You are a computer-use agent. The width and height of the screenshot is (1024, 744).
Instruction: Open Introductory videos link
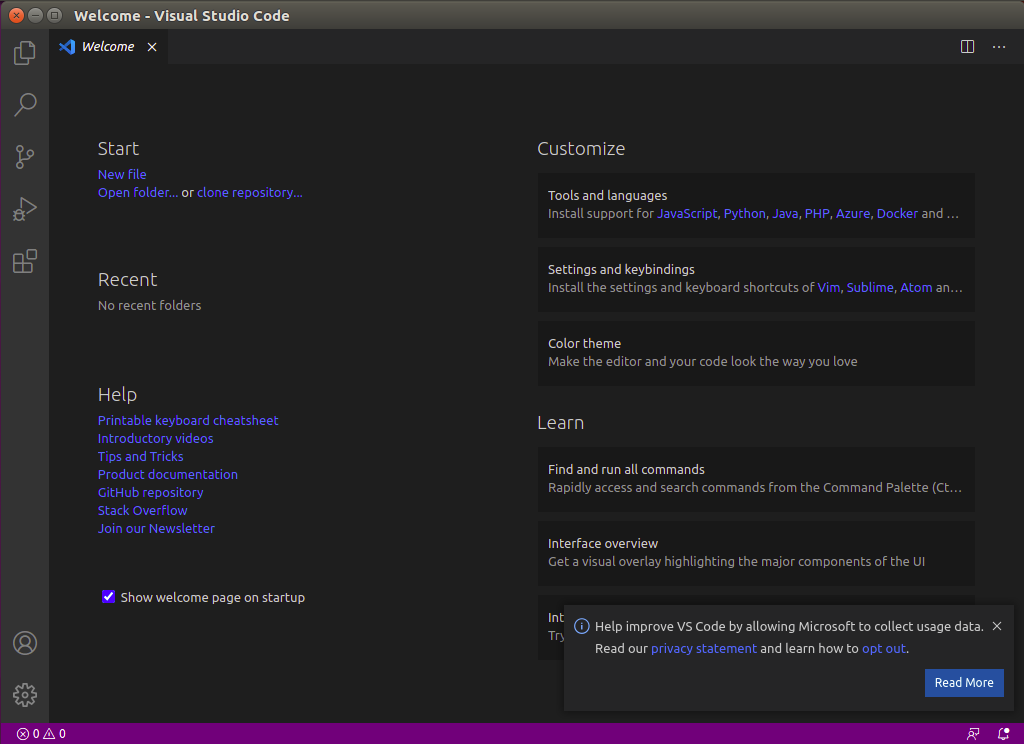[155, 438]
